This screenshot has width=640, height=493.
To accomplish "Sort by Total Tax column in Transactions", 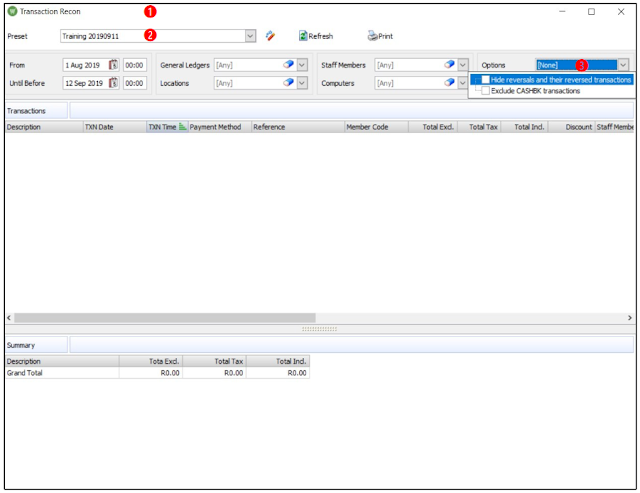I will (479, 127).
